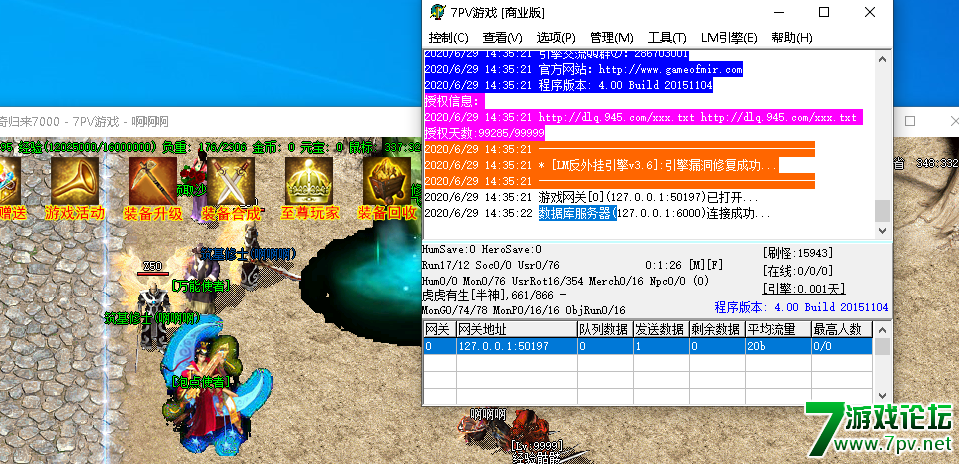Click the 授权天数:99285/99999 line
959x464 pixels.
pyautogui.click(x=484, y=133)
